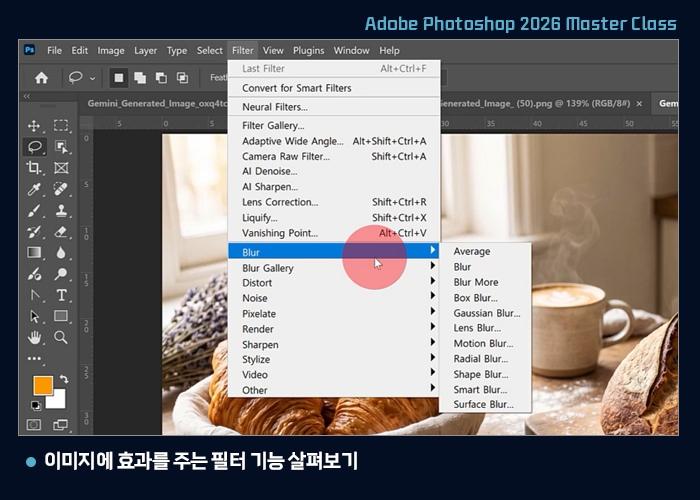Expand the Video submenu

[x=333, y=375]
